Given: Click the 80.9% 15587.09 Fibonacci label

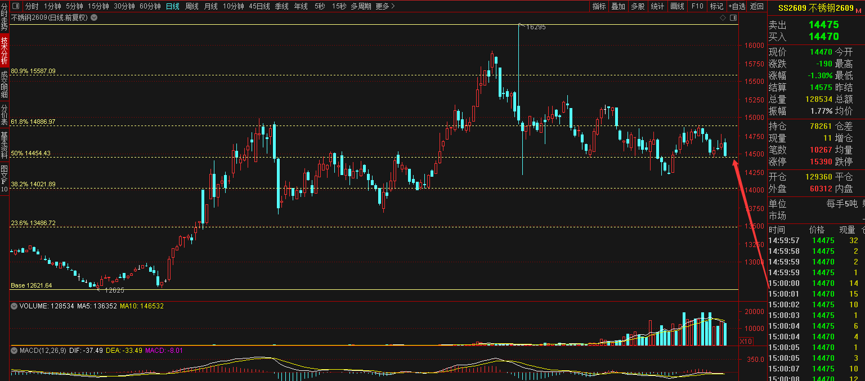Looking at the screenshot, I should coord(34,71).
